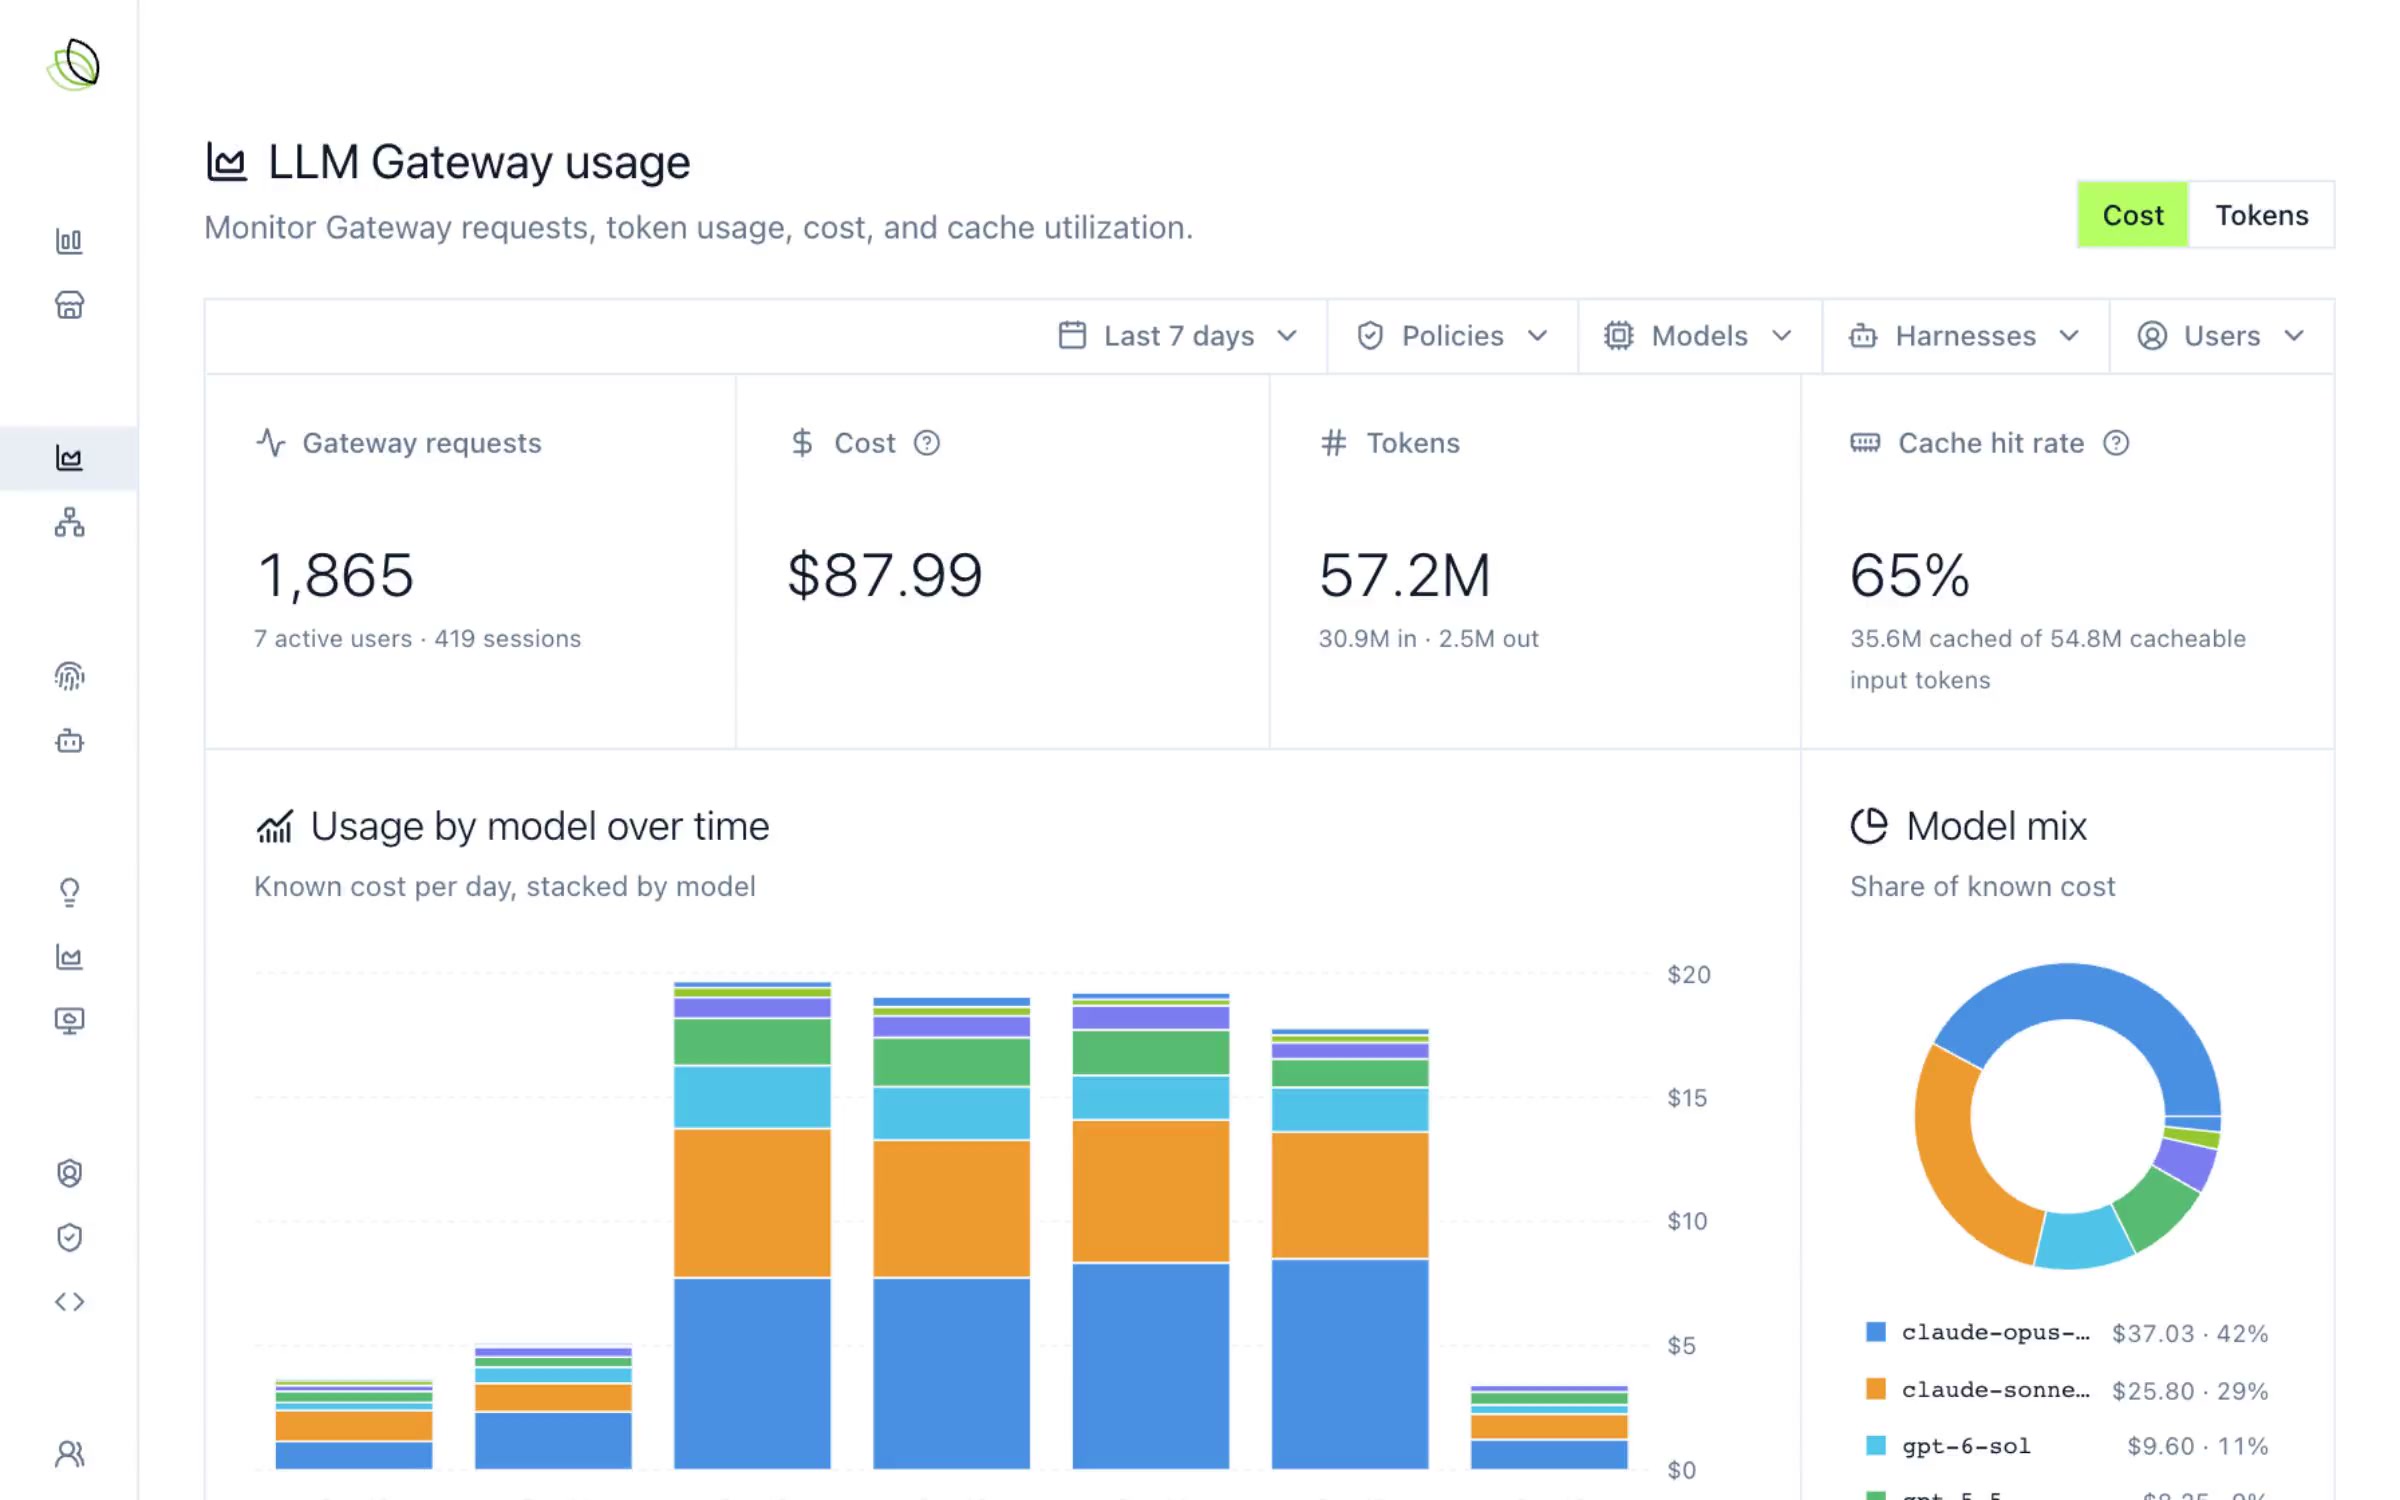The height and width of the screenshot is (1500, 2400).
Task: Click the blue claude-opus legend swatch
Action: coord(1876,1332)
